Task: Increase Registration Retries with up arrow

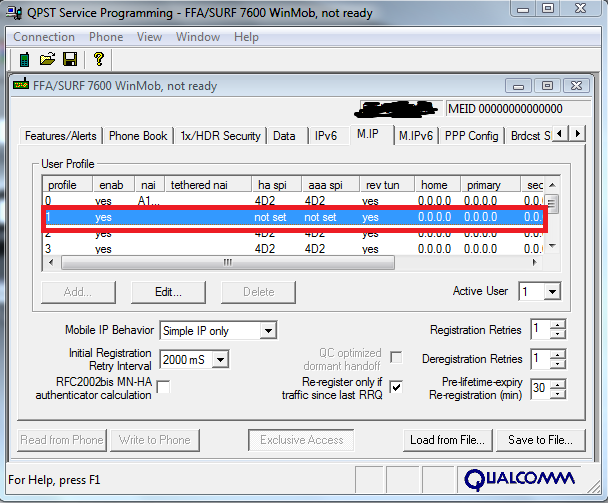Action: click(558, 325)
